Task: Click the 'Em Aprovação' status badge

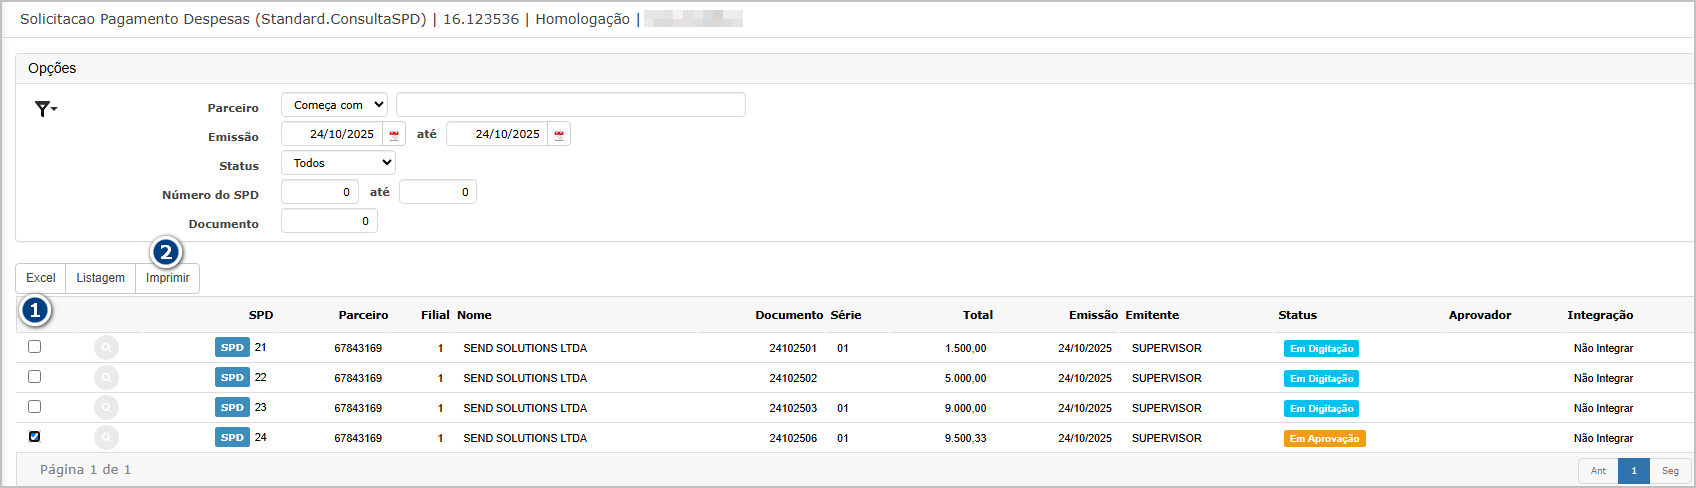Action: click(1324, 439)
